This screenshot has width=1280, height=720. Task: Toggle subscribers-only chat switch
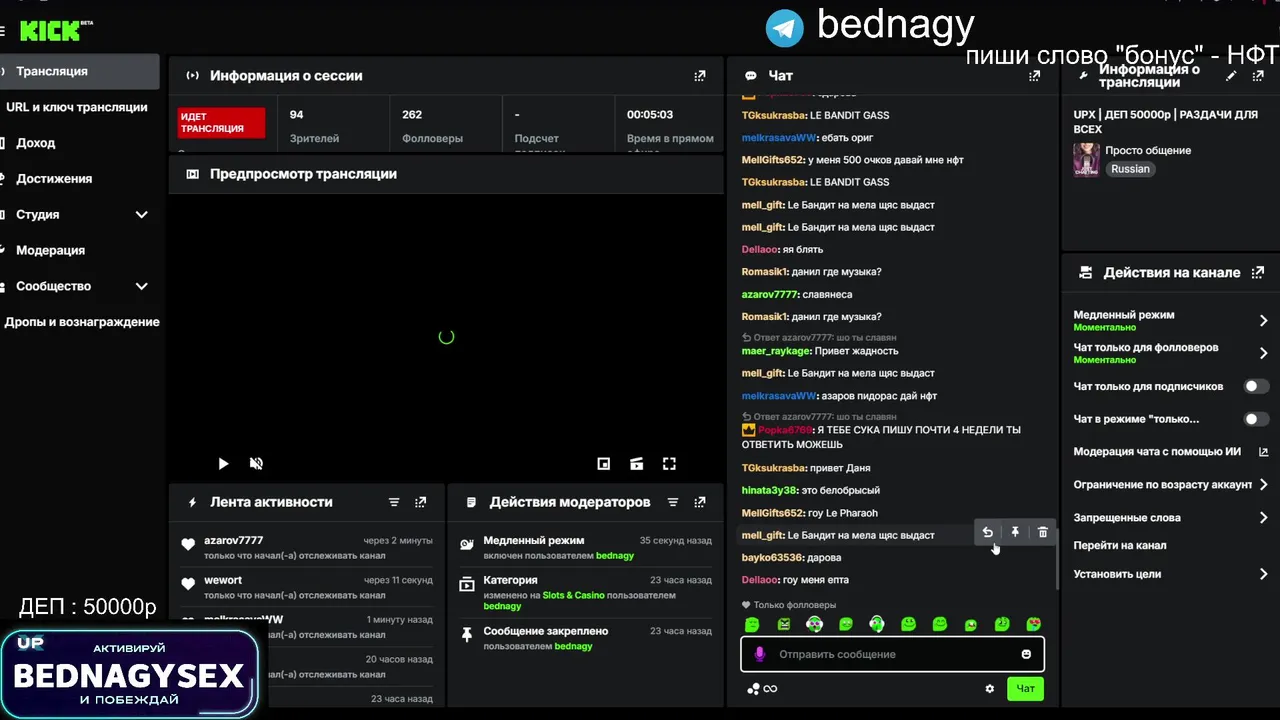tap(1256, 386)
